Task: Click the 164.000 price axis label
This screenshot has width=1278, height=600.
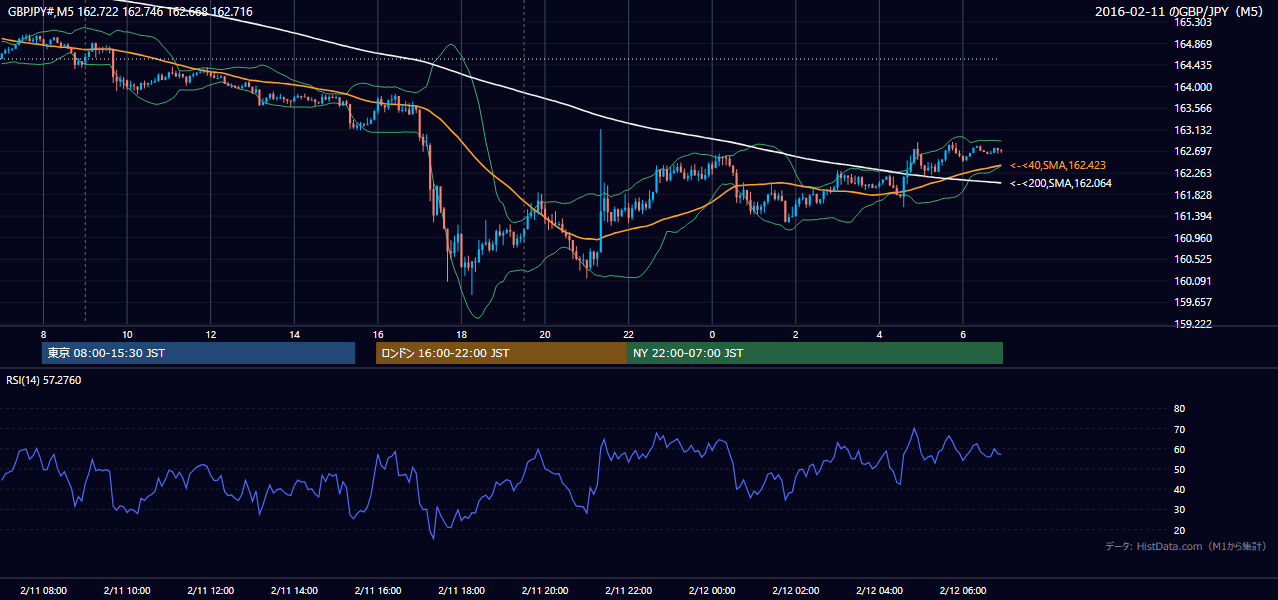Action: (x=1193, y=87)
